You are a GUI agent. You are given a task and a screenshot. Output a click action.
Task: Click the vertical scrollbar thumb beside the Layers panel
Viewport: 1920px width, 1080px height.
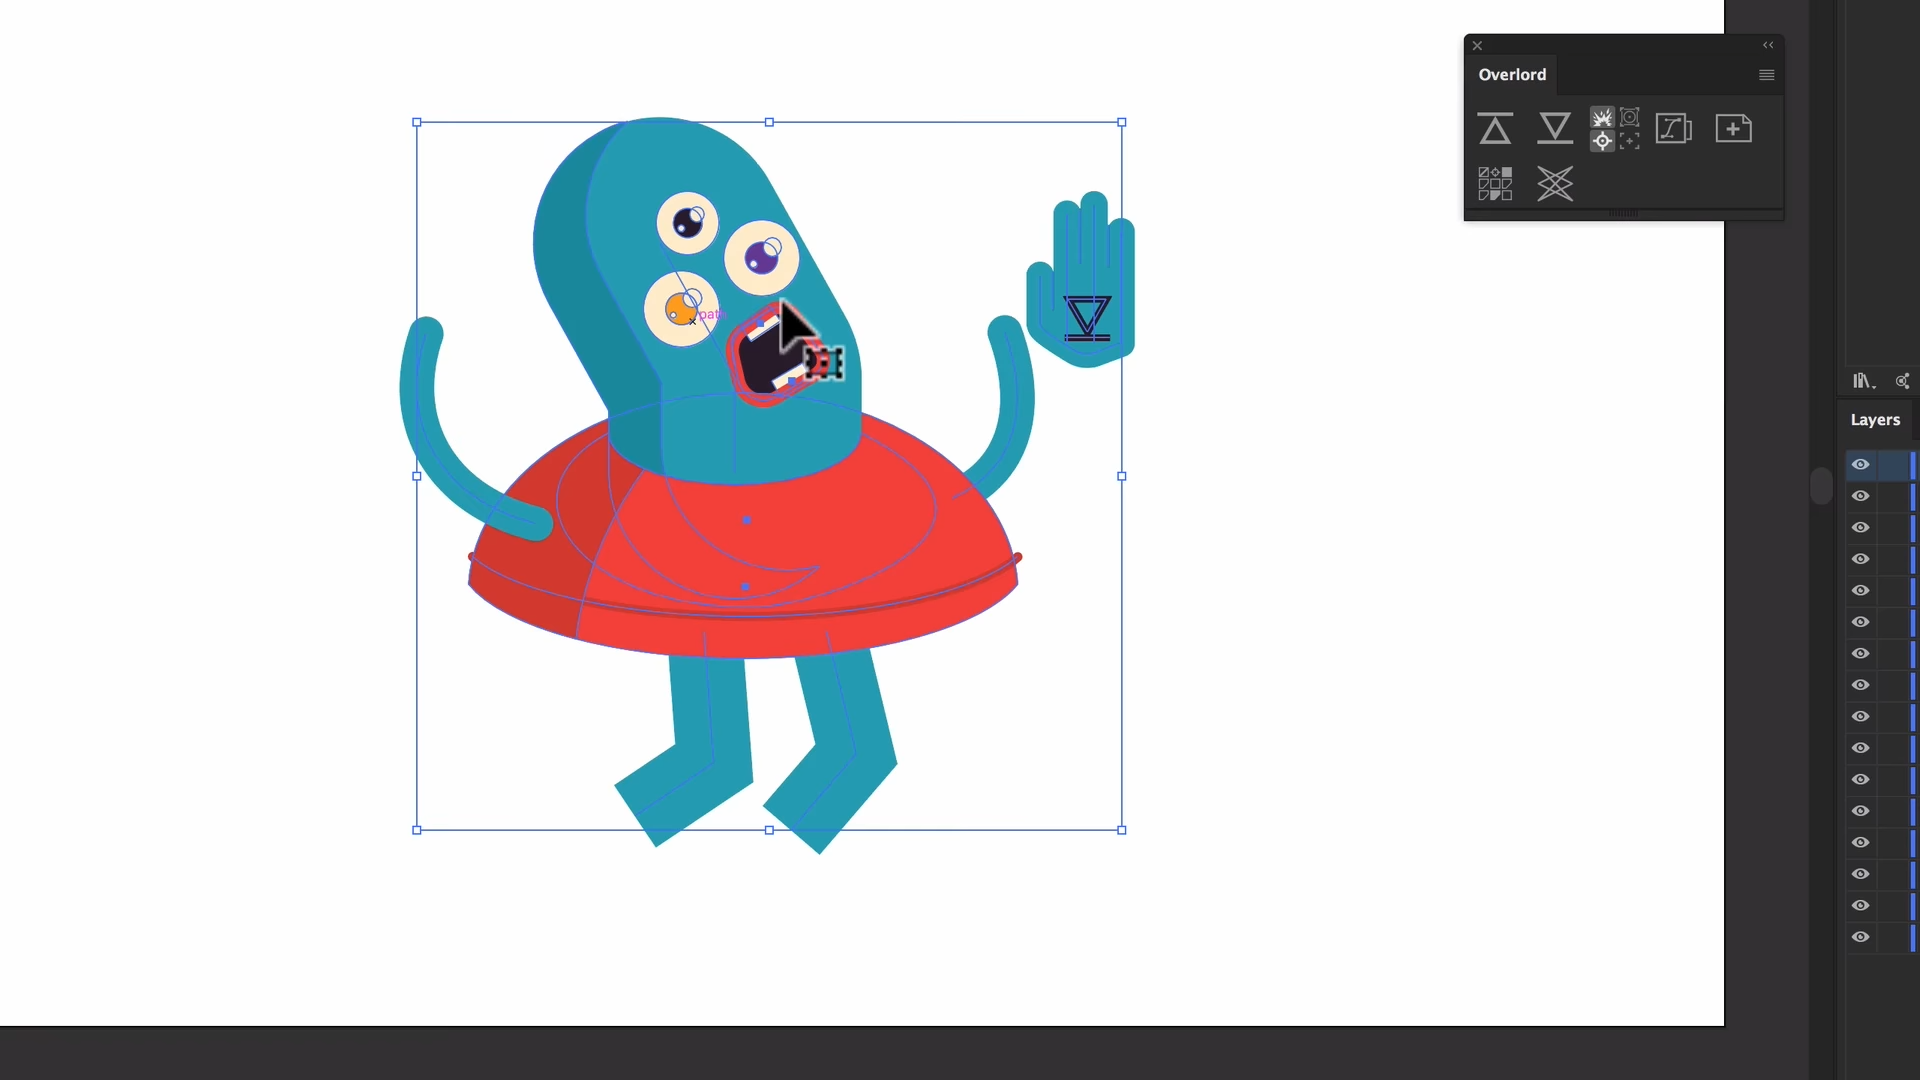[x=1821, y=486]
